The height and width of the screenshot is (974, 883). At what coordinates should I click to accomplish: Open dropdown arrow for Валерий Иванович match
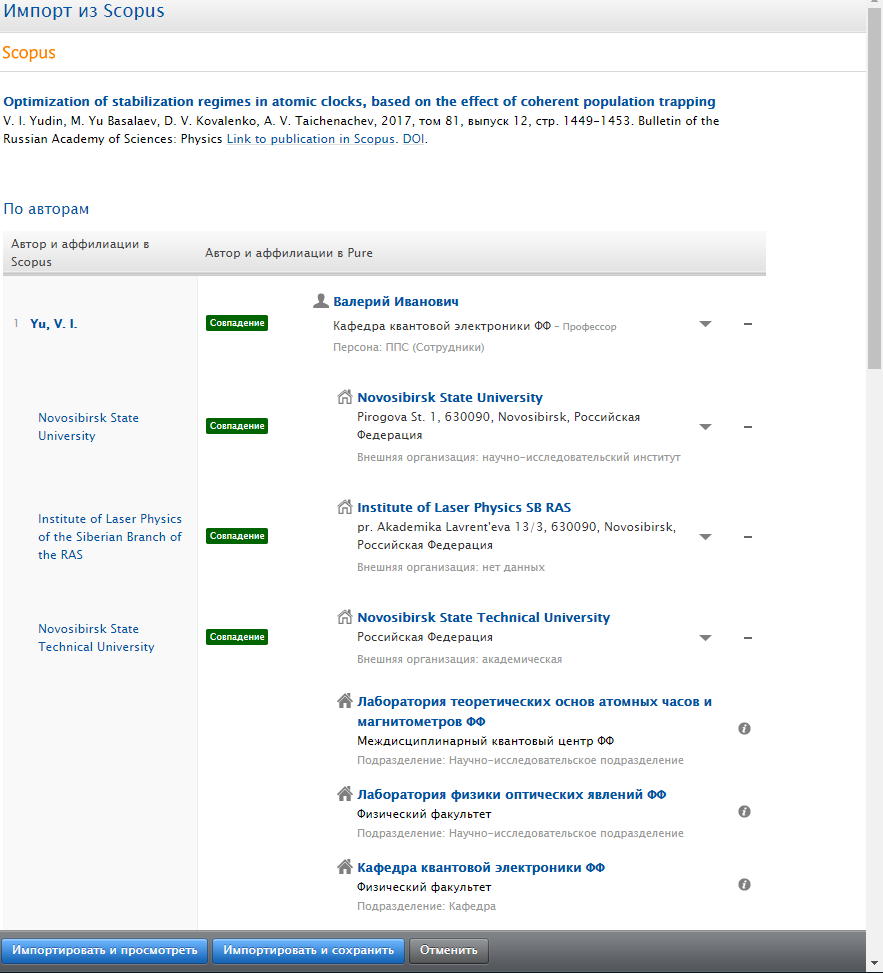coord(705,324)
